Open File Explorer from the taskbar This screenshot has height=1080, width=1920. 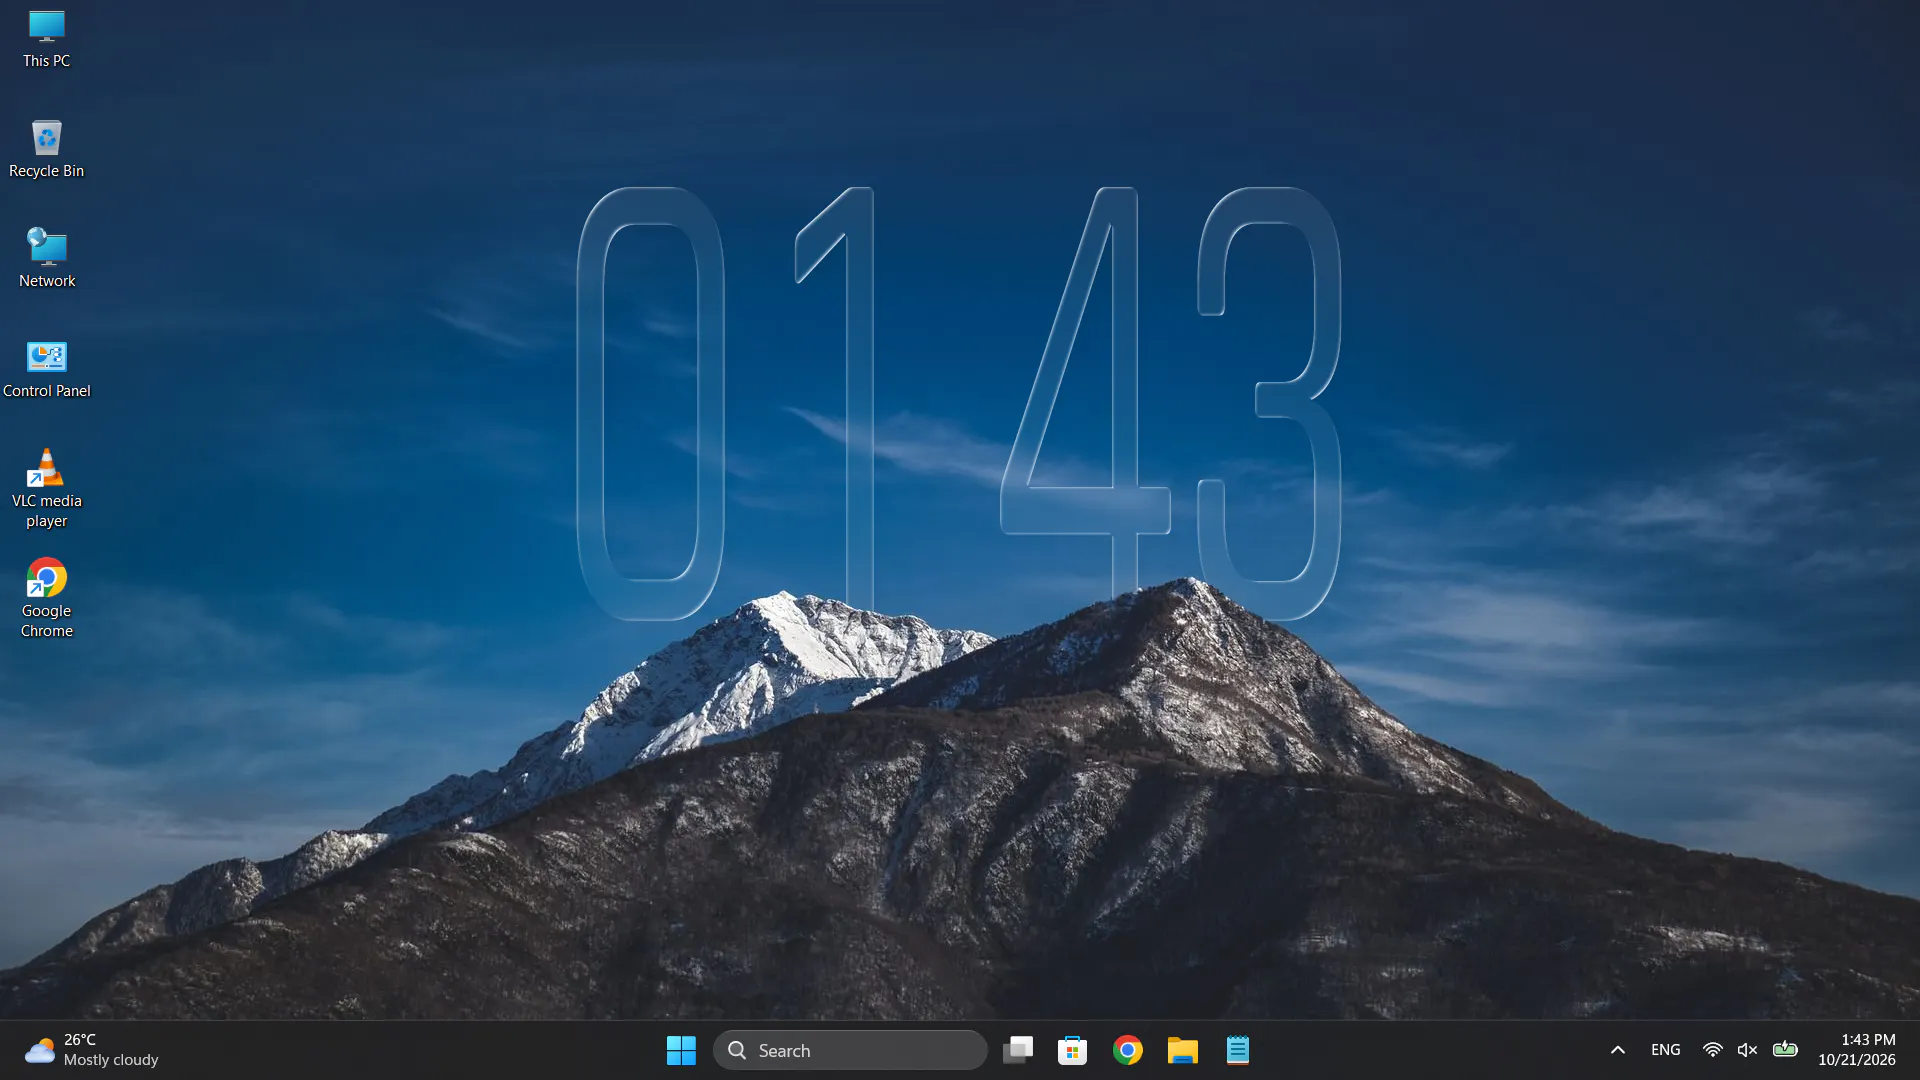coord(1183,1050)
